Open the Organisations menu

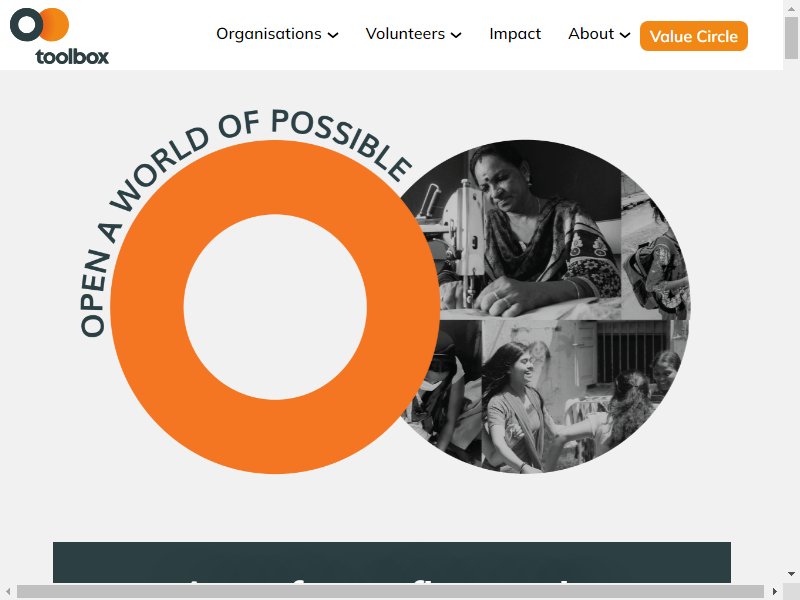pyautogui.click(x=269, y=34)
